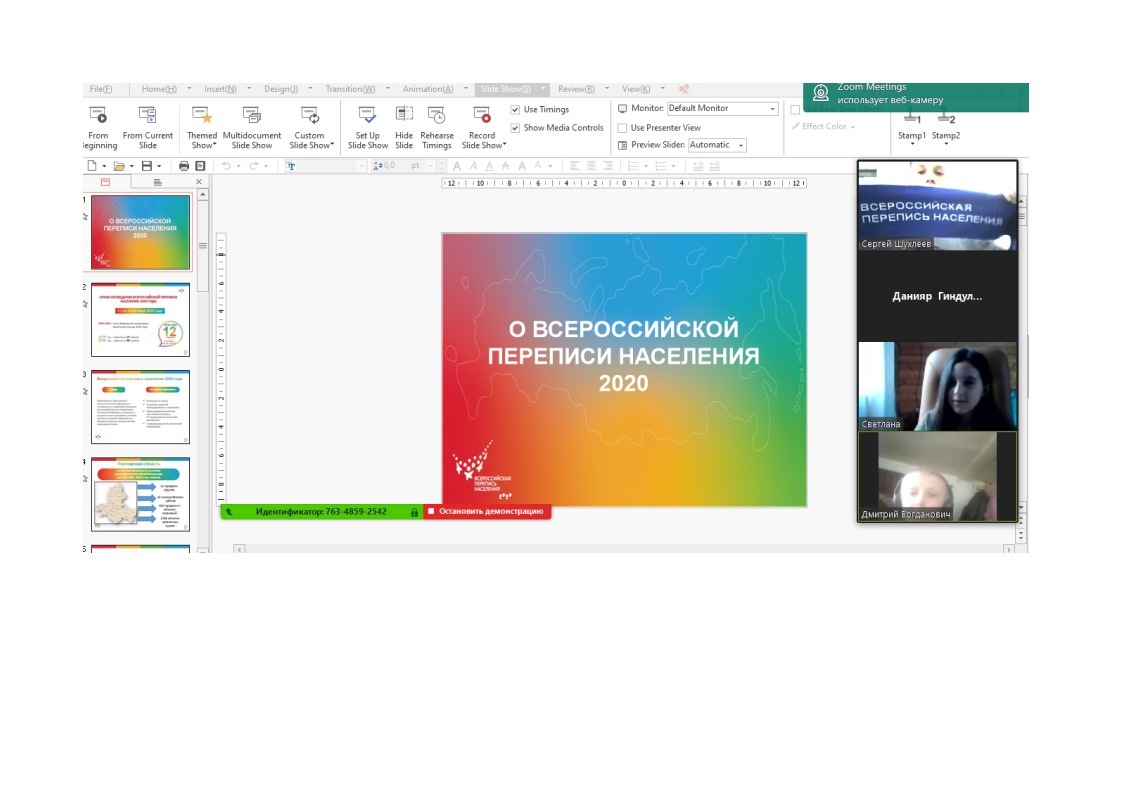Image resolution: width=1122 pixels, height=793 pixels.
Task: Switch to the Design tab
Action: tap(281, 89)
